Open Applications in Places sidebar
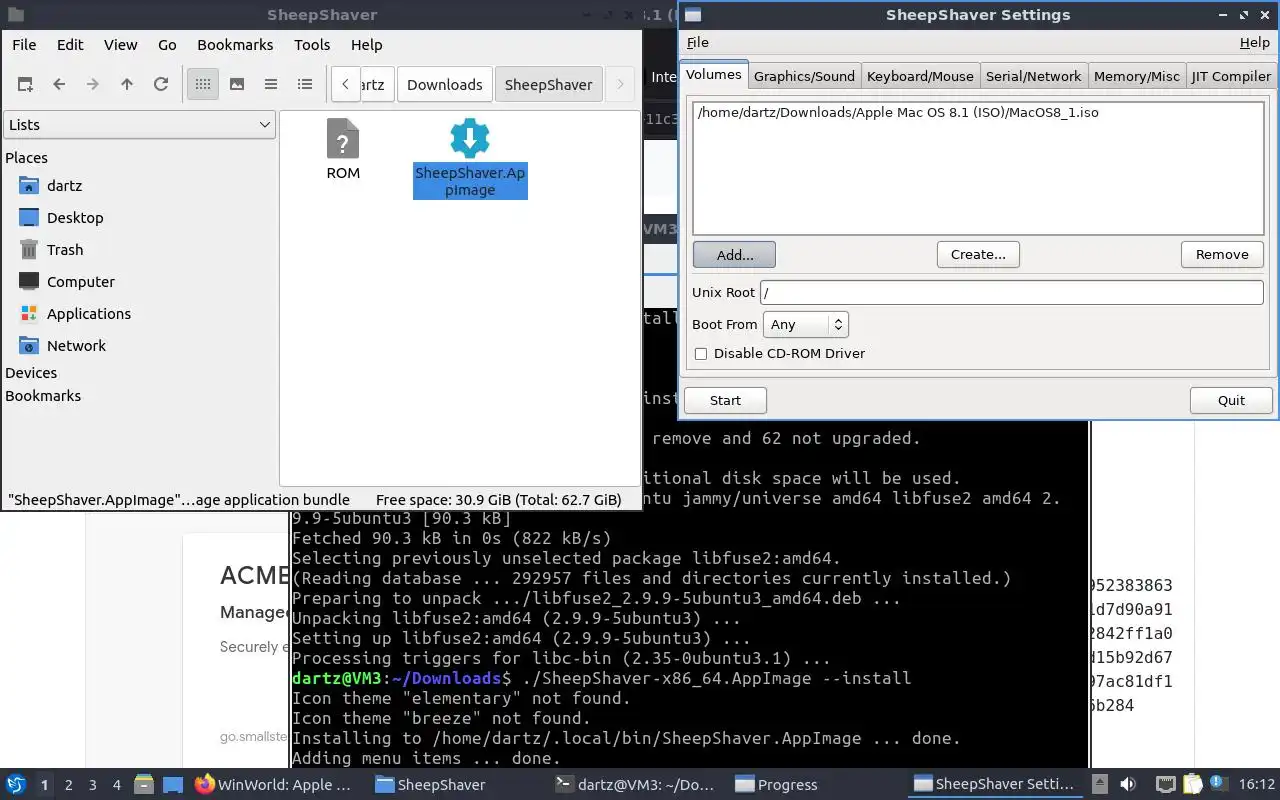This screenshot has height=800, width=1280. [88, 314]
